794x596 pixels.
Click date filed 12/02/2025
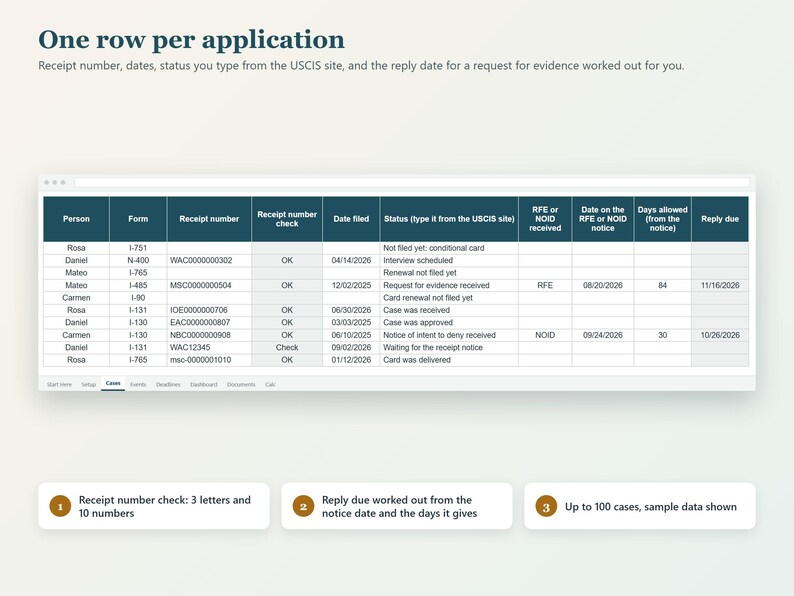click(351, 285)
